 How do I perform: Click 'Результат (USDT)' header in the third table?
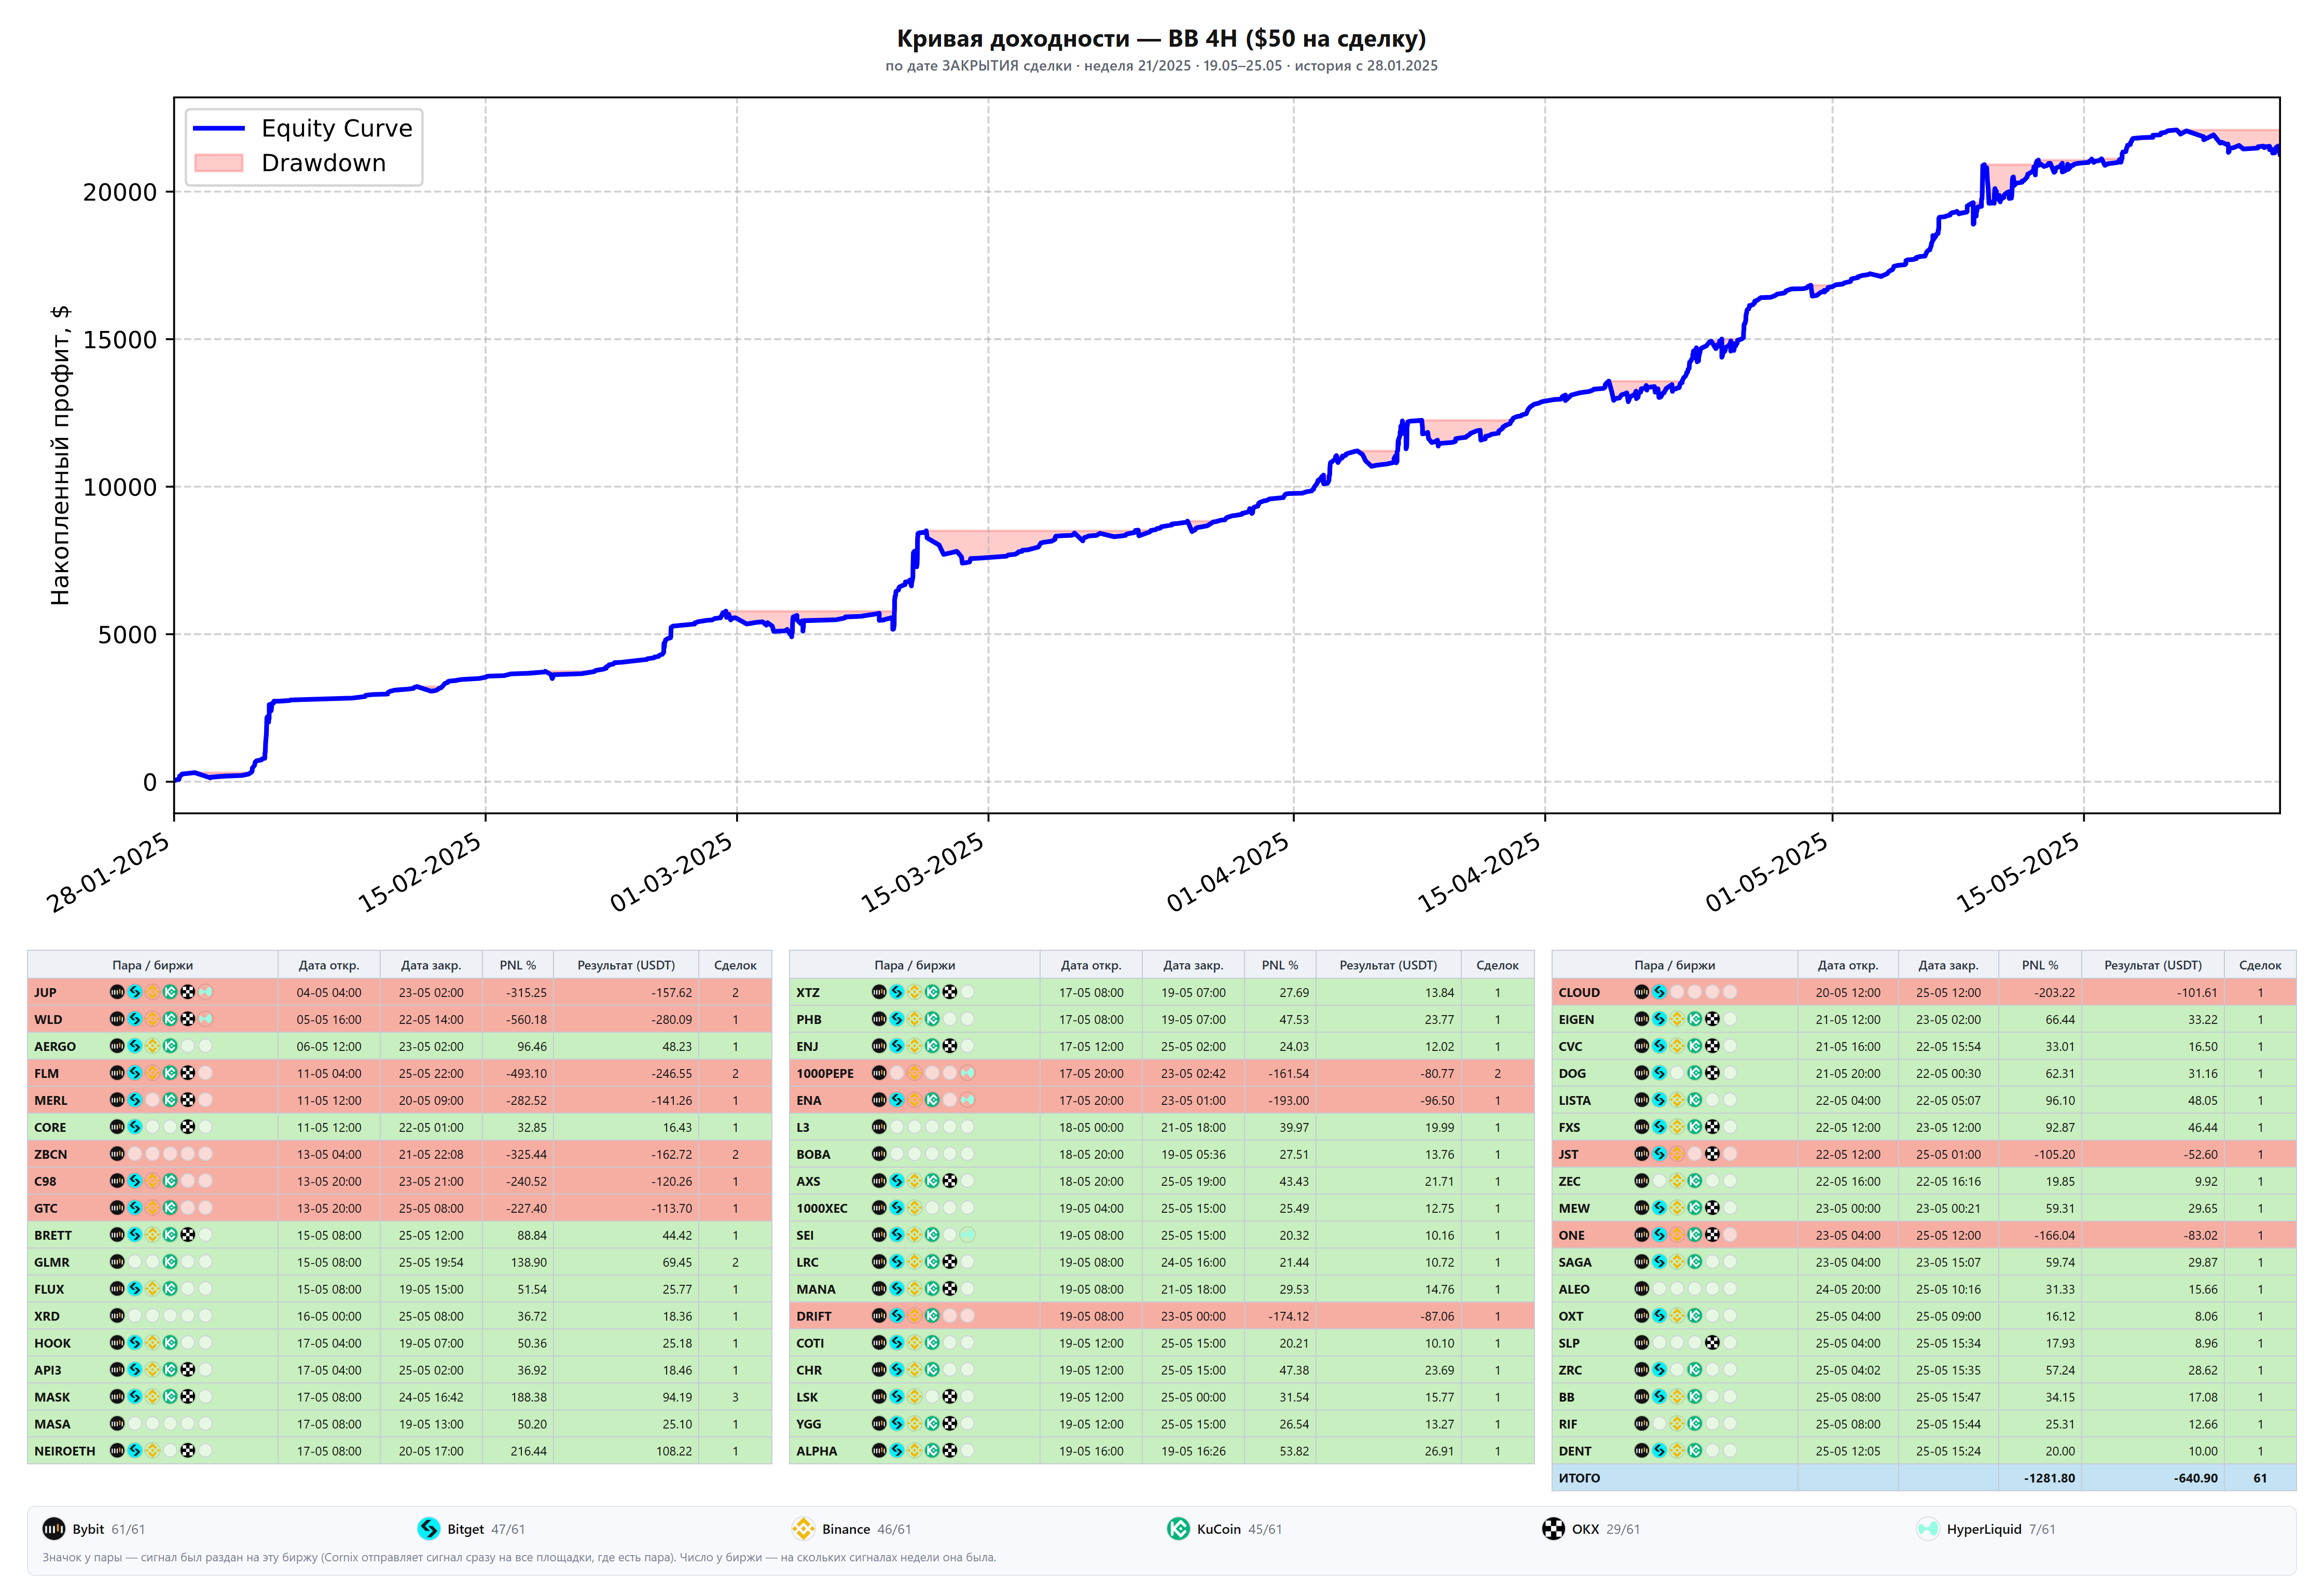tap(2152, 965)
